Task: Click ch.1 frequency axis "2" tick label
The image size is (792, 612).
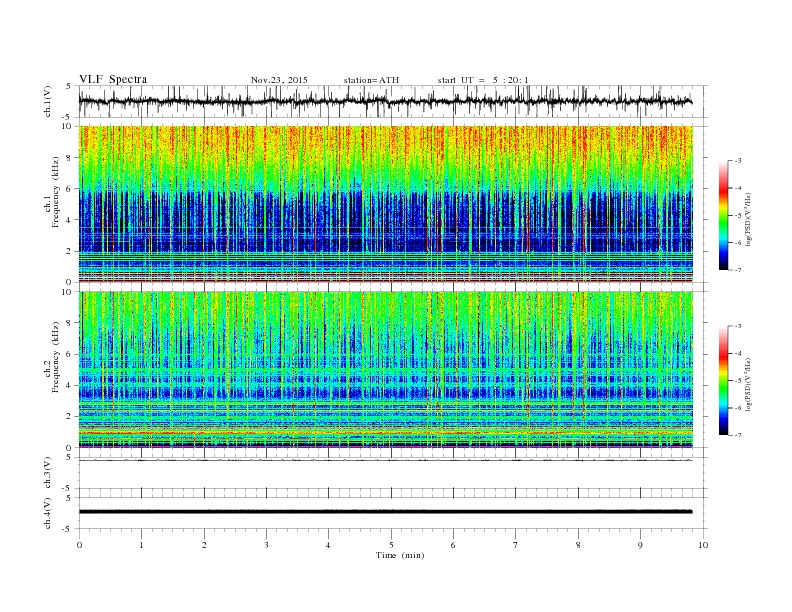Action: click(70, 251)
